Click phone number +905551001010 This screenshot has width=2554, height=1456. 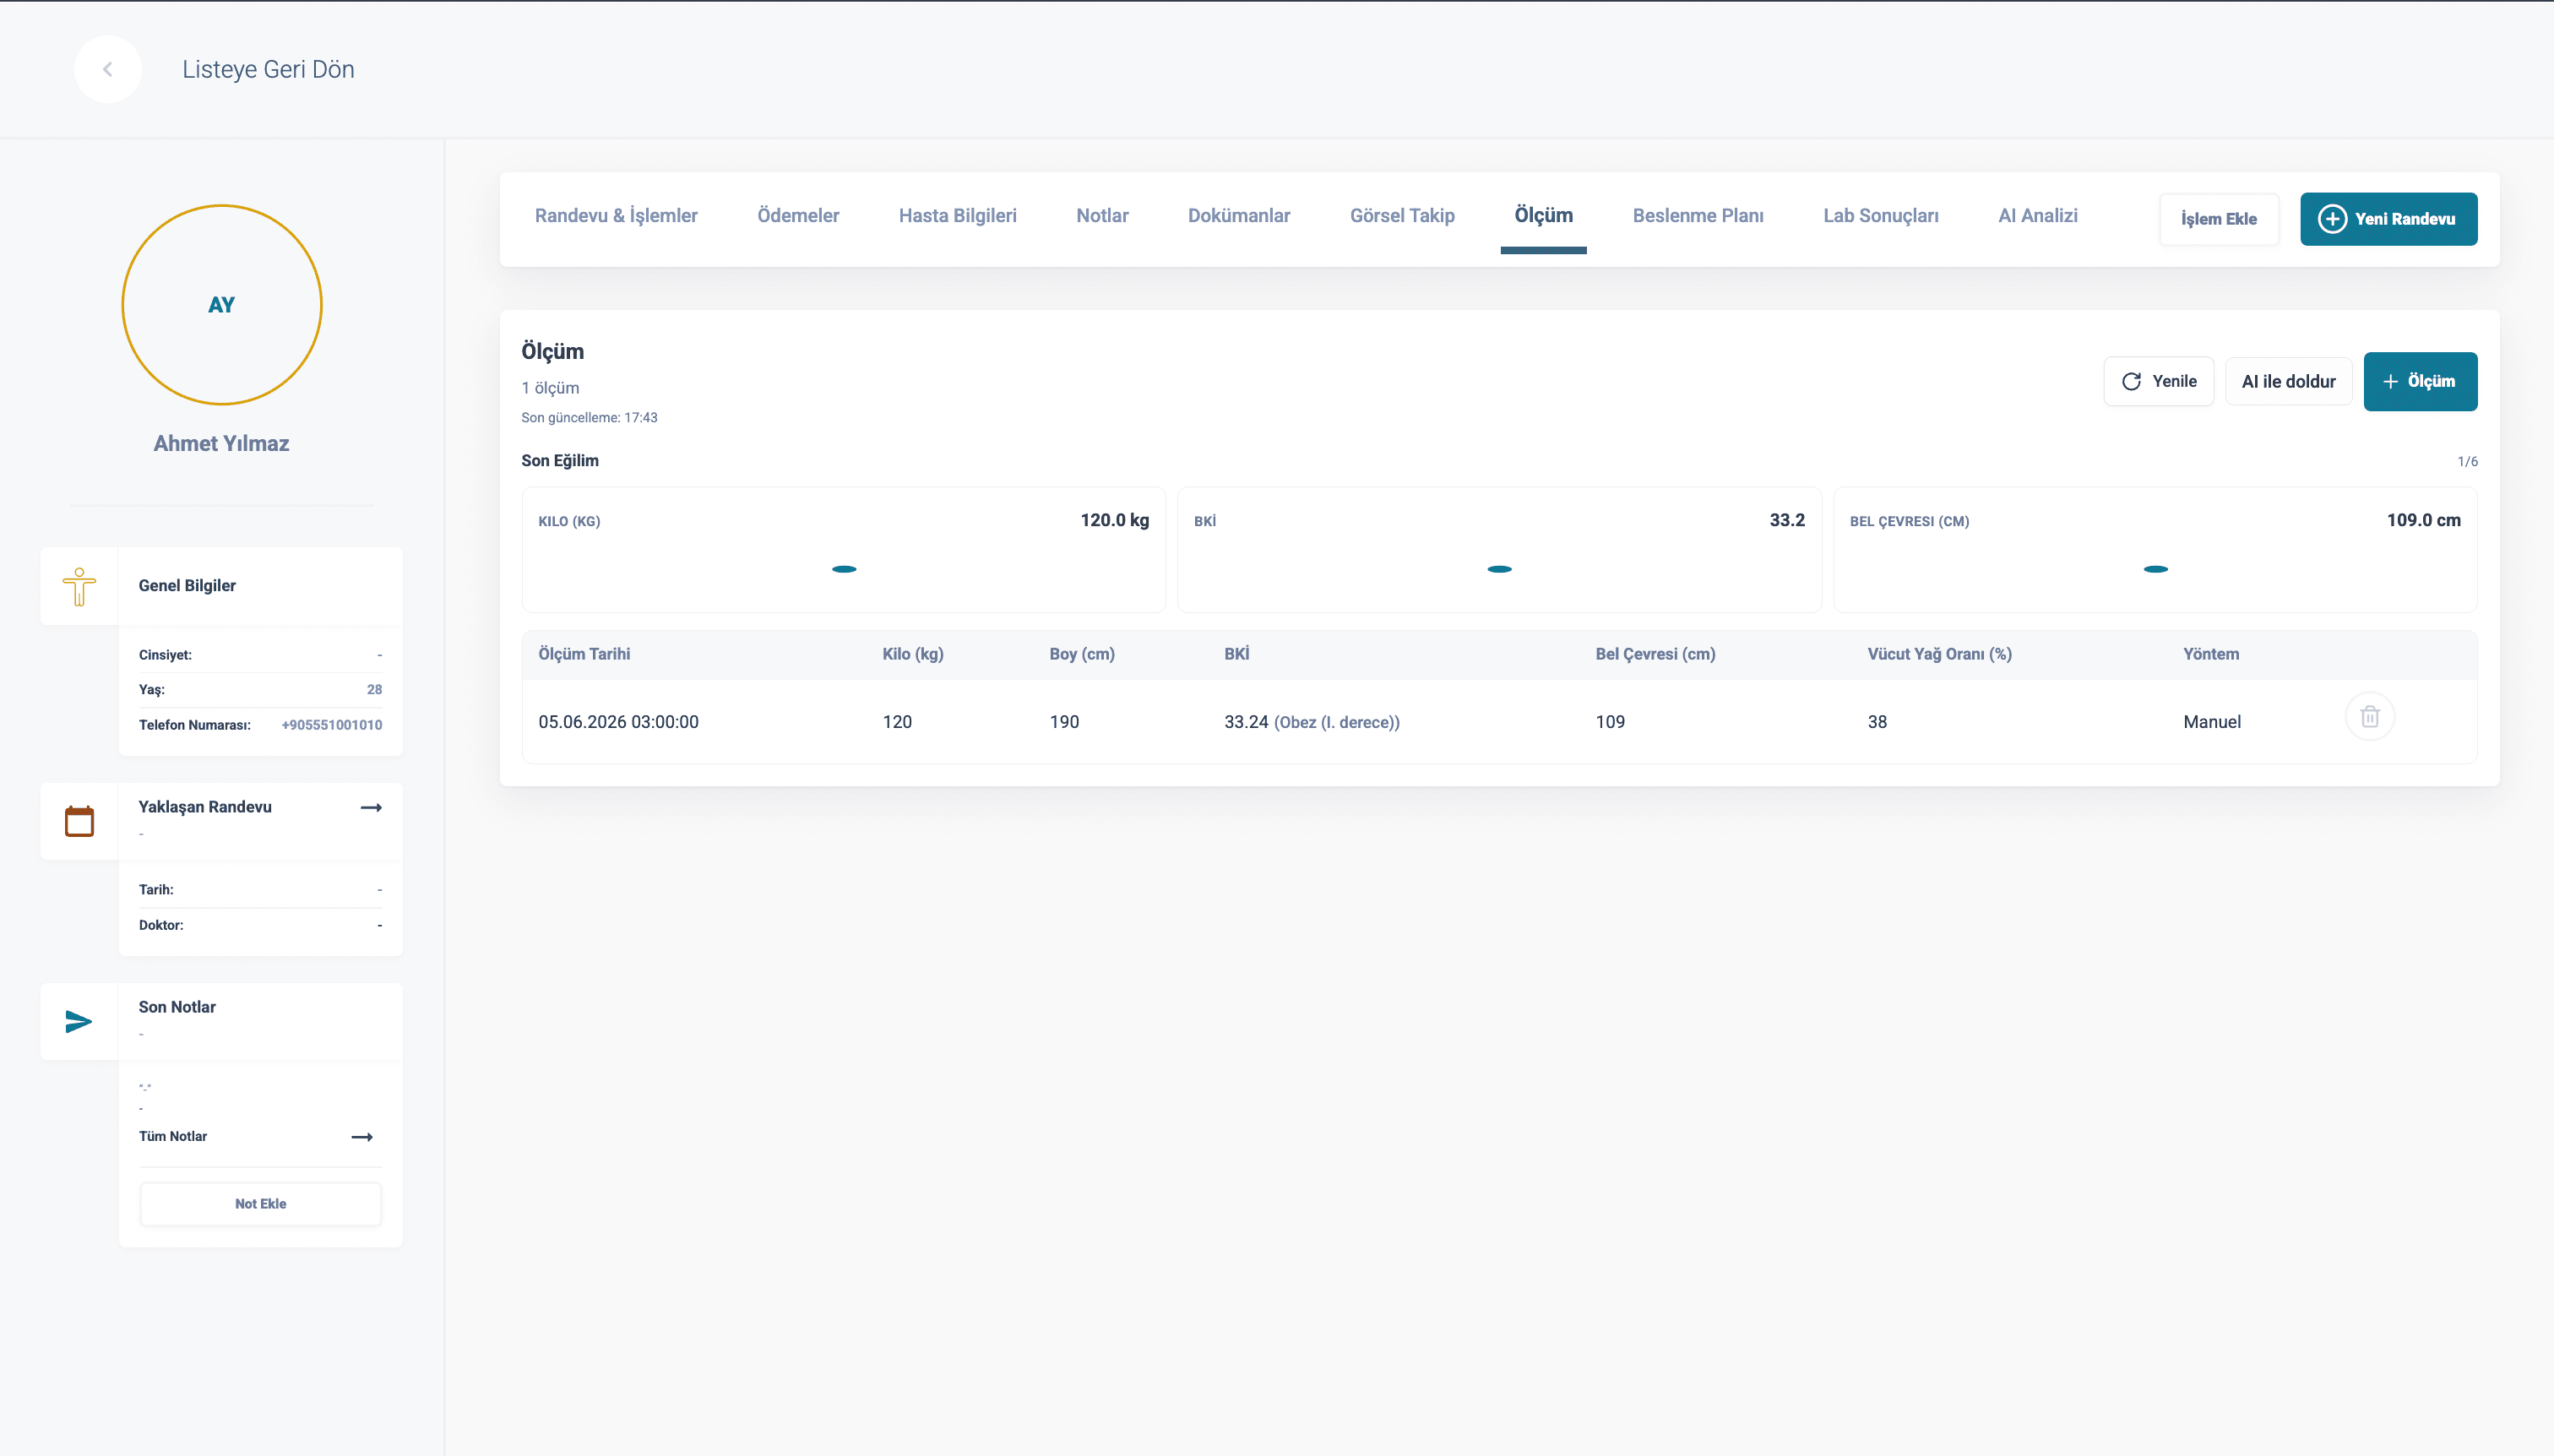pyautogui.click(x=332, y=725)
